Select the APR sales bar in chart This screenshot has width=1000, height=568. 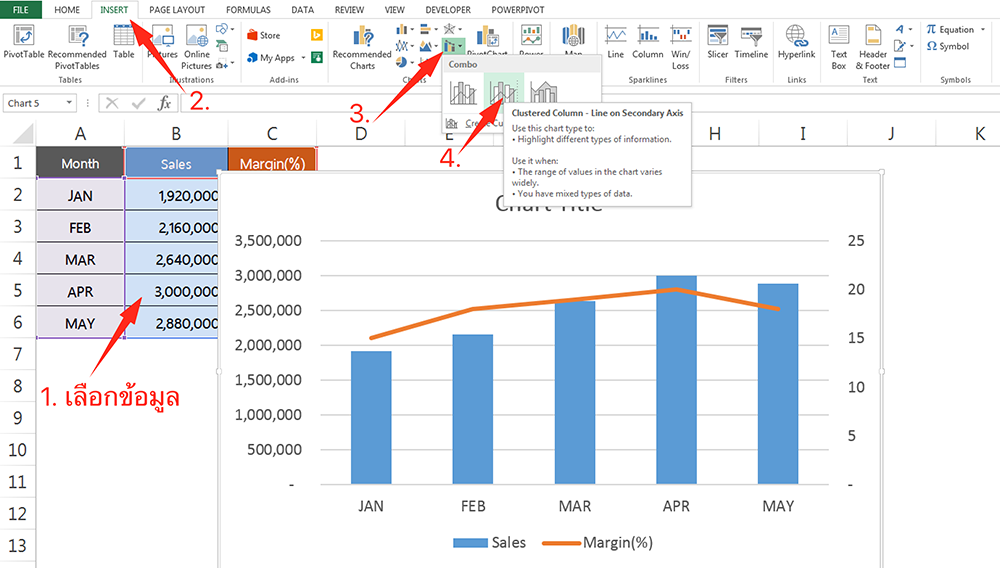click(676, 380)
